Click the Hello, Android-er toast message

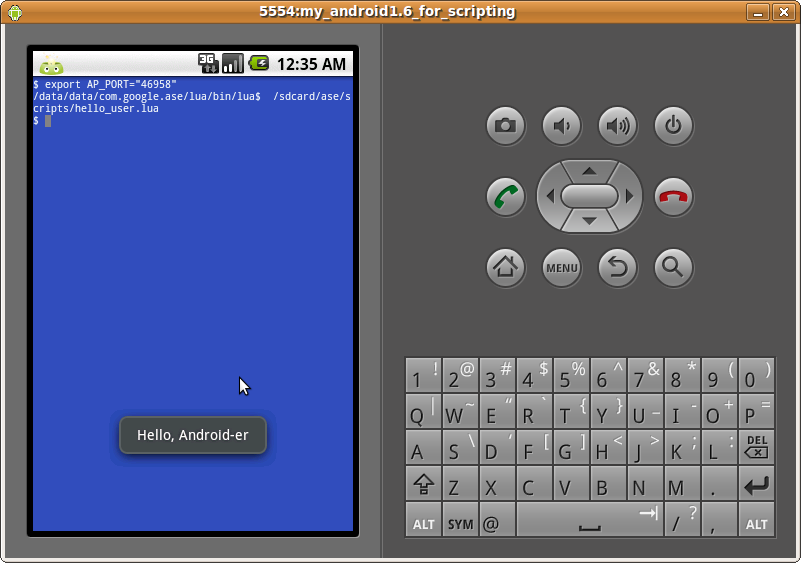pyautogui.click(x=193, y=435)
